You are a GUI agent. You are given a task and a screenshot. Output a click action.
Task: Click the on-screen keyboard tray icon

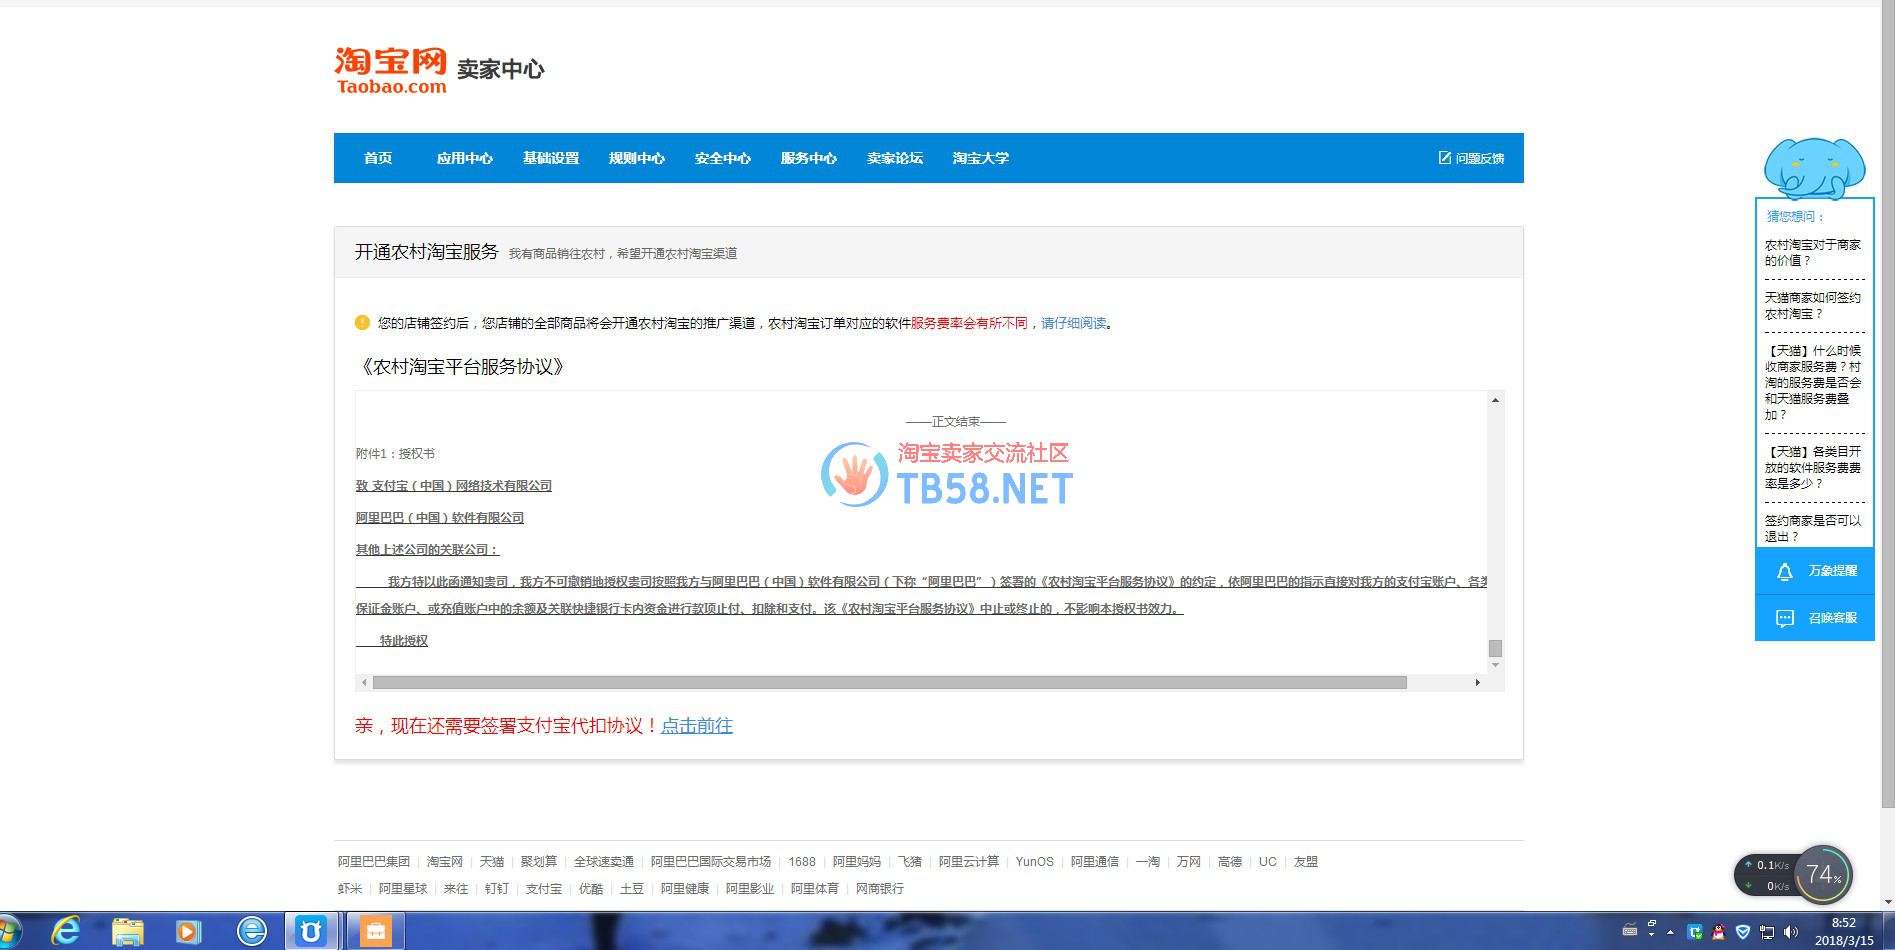point(1630,931)
